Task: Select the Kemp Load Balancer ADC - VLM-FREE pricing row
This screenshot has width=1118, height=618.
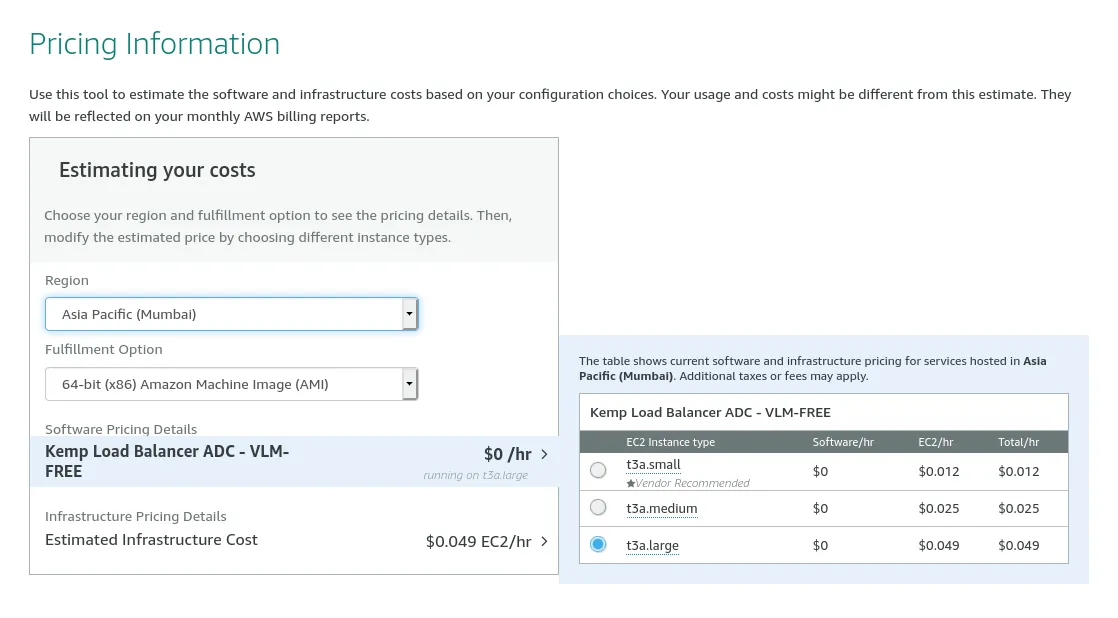Action: point(294,461)
